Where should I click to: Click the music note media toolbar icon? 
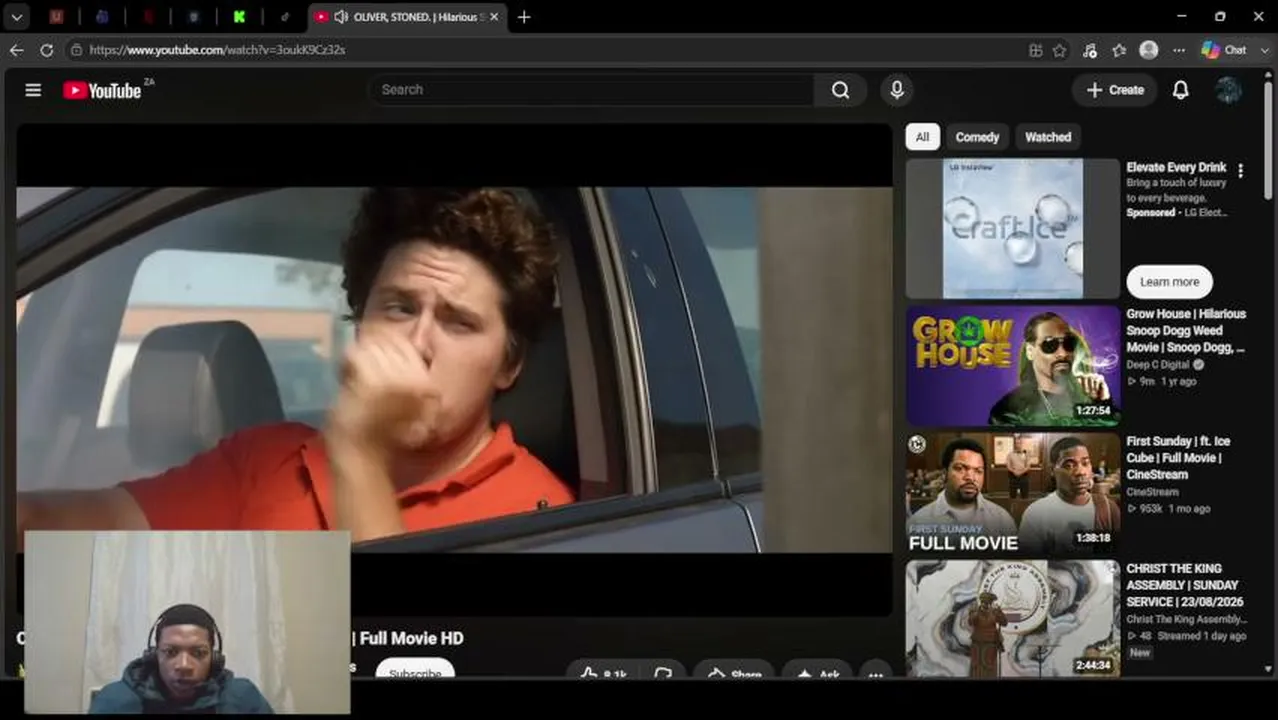(1090, 50)
